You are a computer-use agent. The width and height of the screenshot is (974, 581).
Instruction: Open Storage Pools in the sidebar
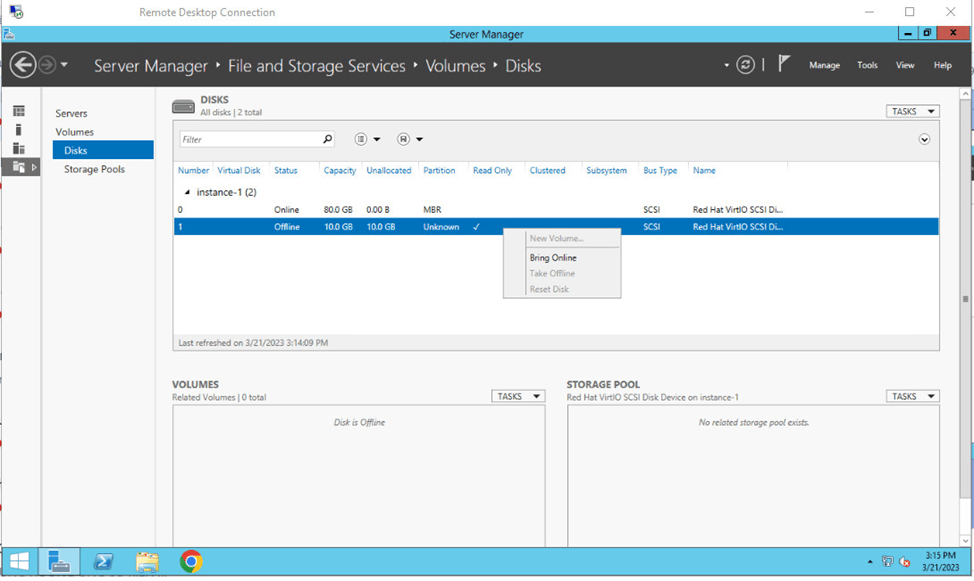(94, 169)
